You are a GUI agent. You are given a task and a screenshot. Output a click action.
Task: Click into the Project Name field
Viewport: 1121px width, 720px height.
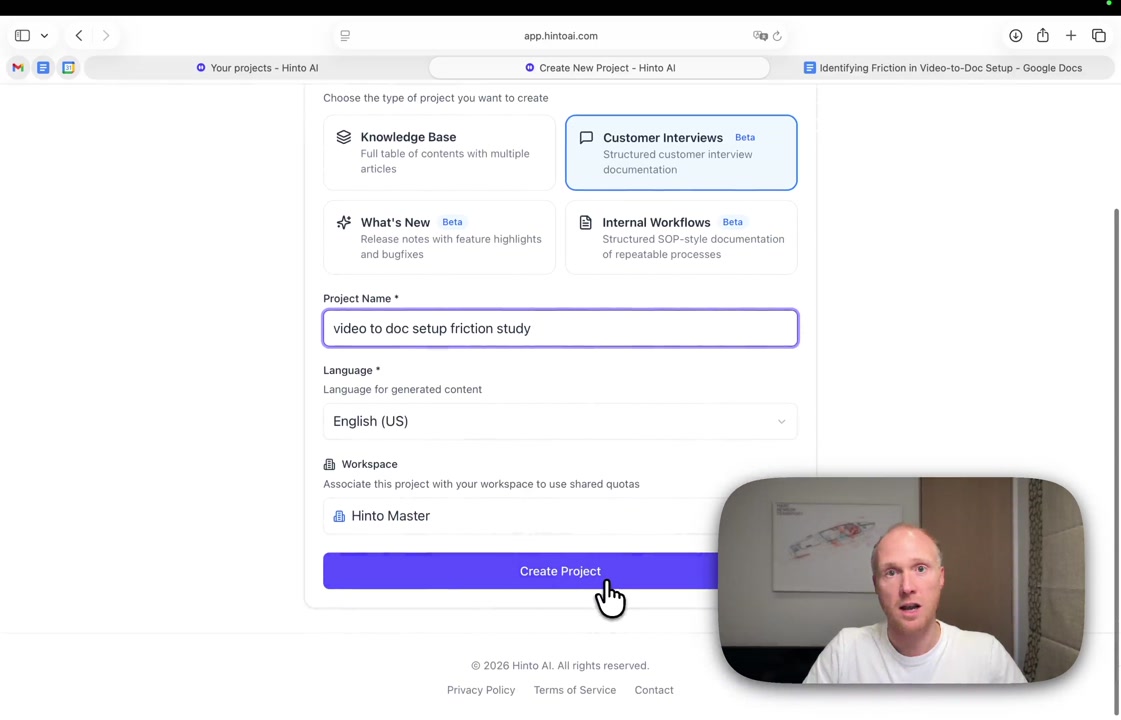(560, 328)
